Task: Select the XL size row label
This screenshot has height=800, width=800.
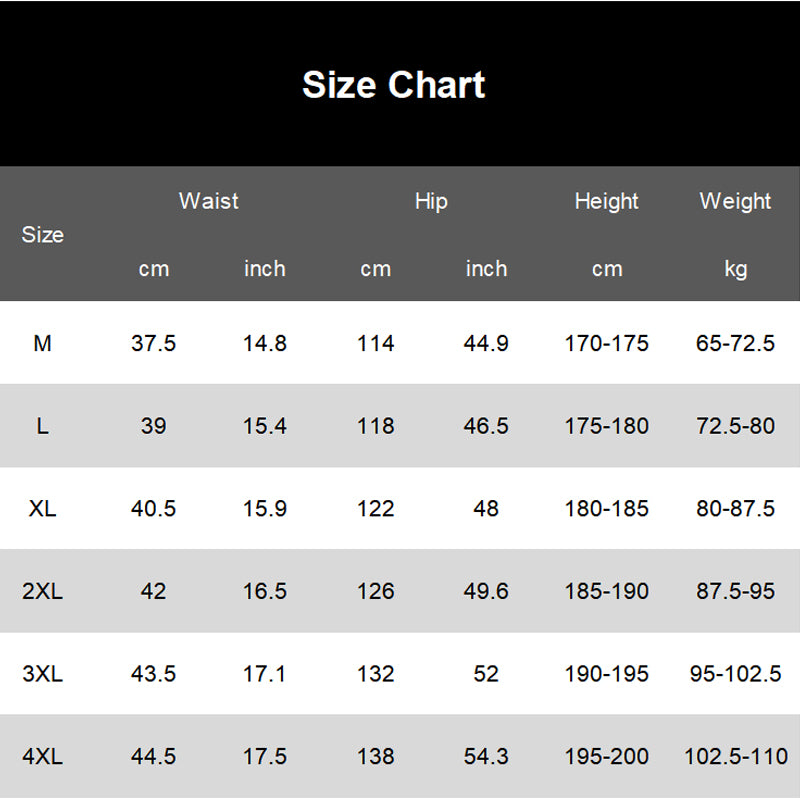Action: (x=42, y=508)
